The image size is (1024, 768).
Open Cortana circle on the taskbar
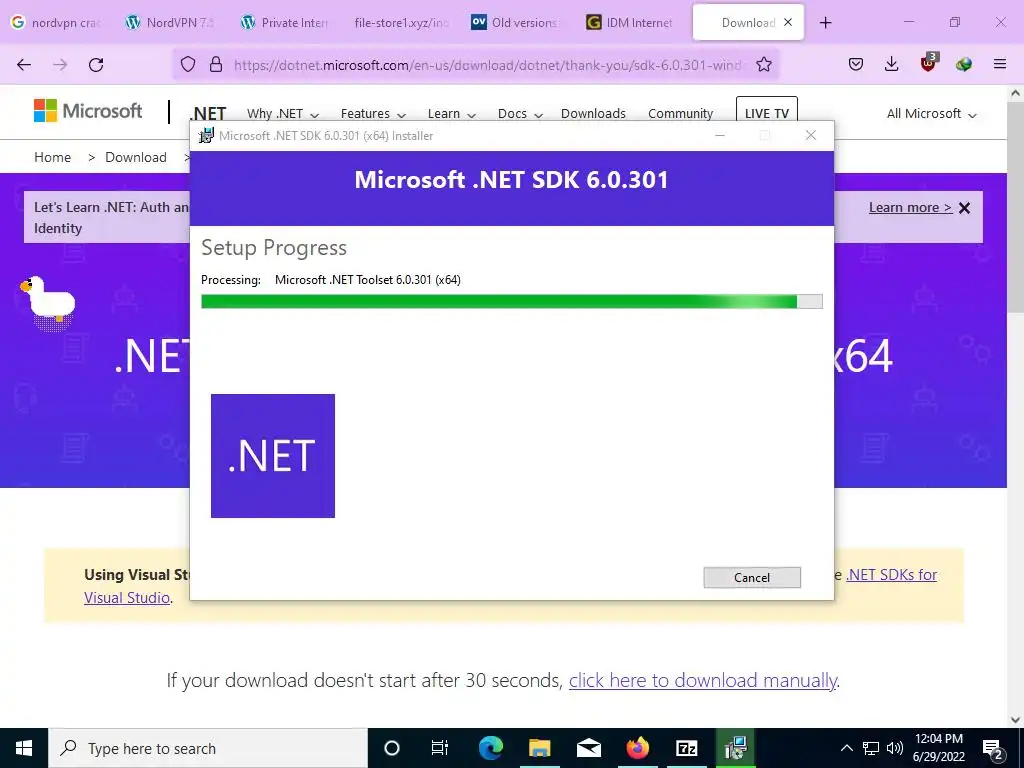click(x=392, y=748)
